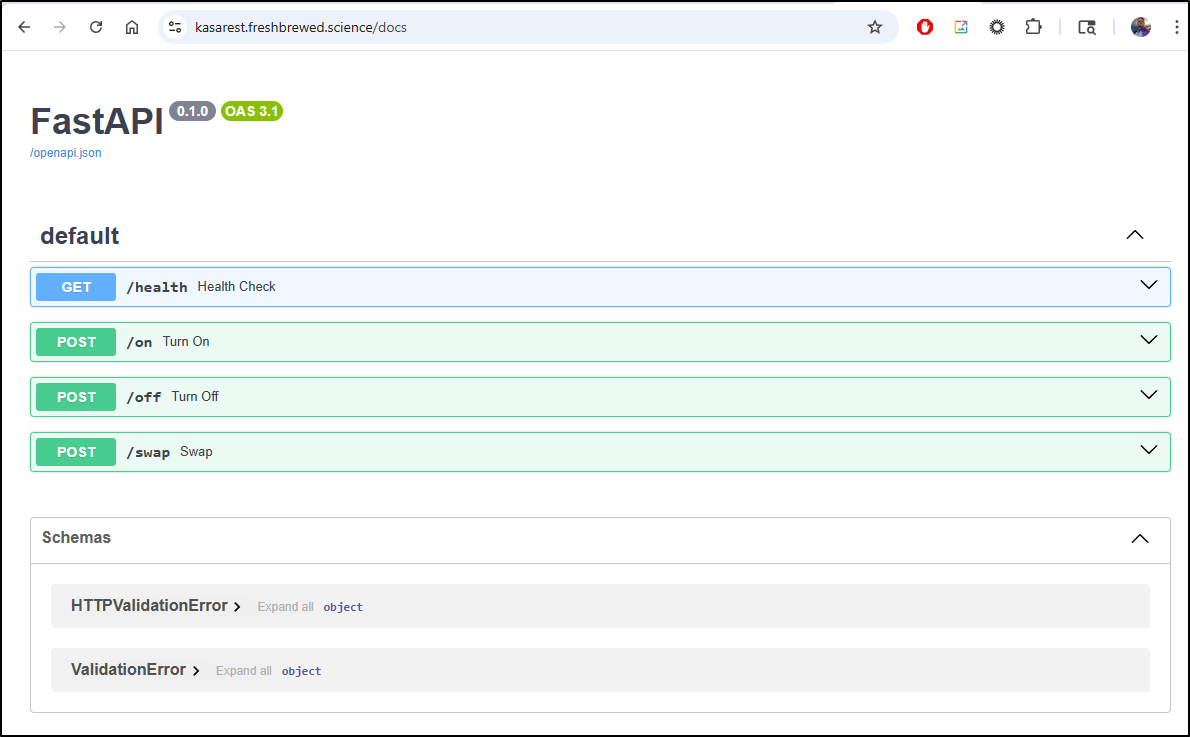1190x737 pixels.
Task: Click the GET method badge for /health
Action: (76, 287)
